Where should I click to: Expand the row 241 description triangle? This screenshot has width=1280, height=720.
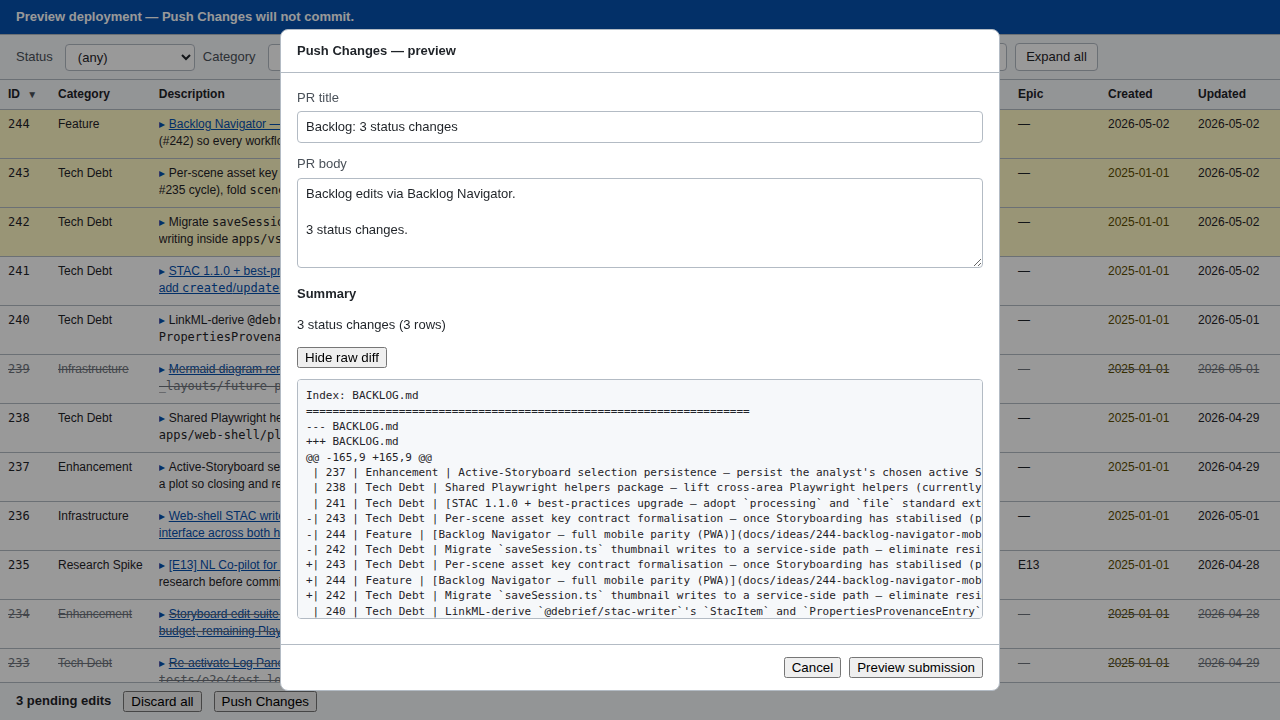[x=162, y=272]
